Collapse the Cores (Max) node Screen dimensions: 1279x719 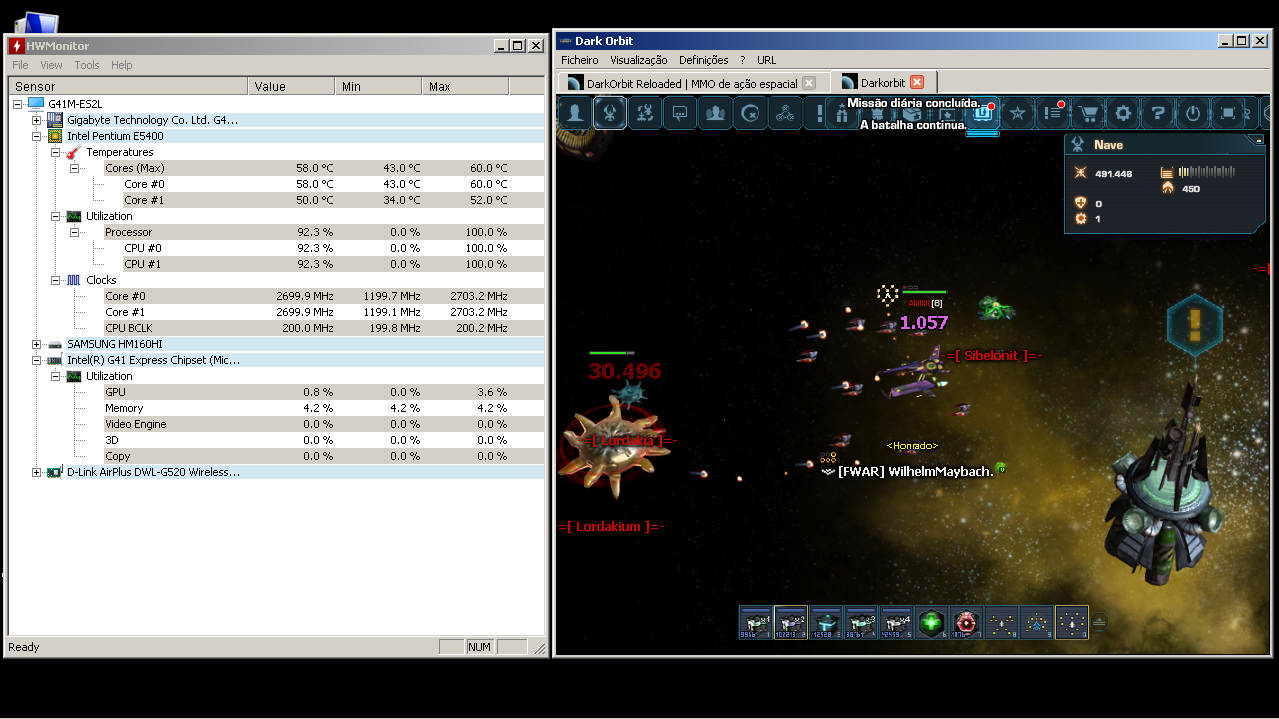click(75, 168)
